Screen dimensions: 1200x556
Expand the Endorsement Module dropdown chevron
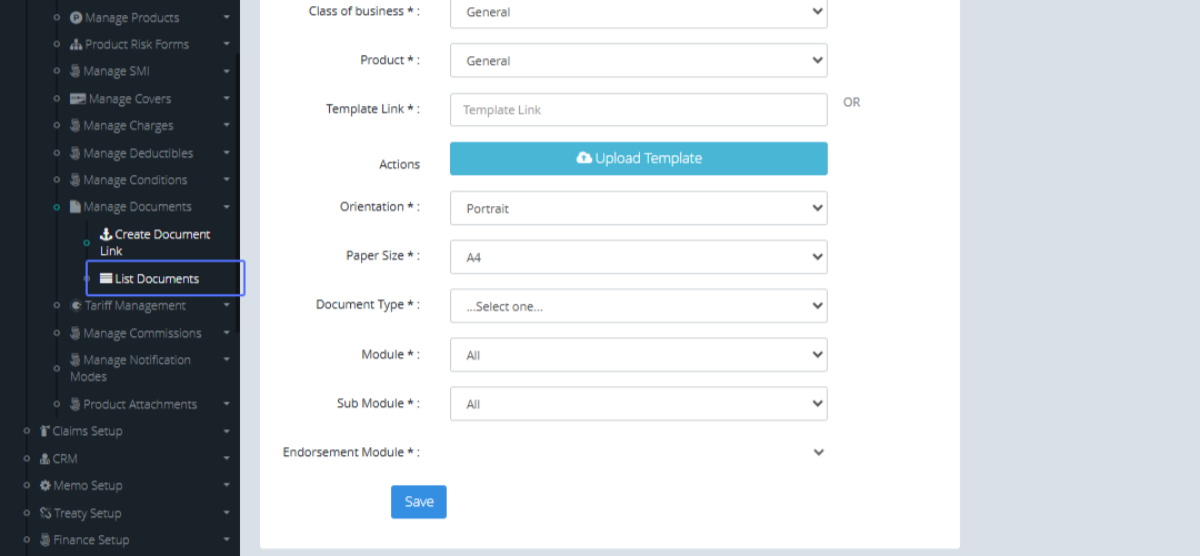click(818, 453)
